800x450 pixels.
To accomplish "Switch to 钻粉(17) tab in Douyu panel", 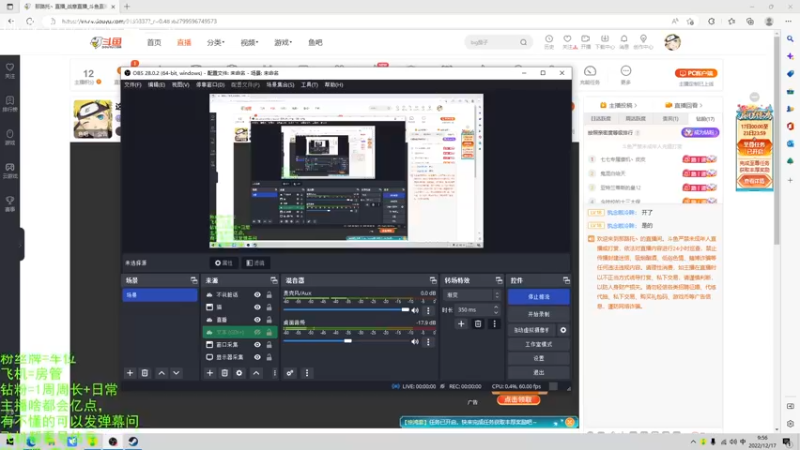I will point(705,118).
